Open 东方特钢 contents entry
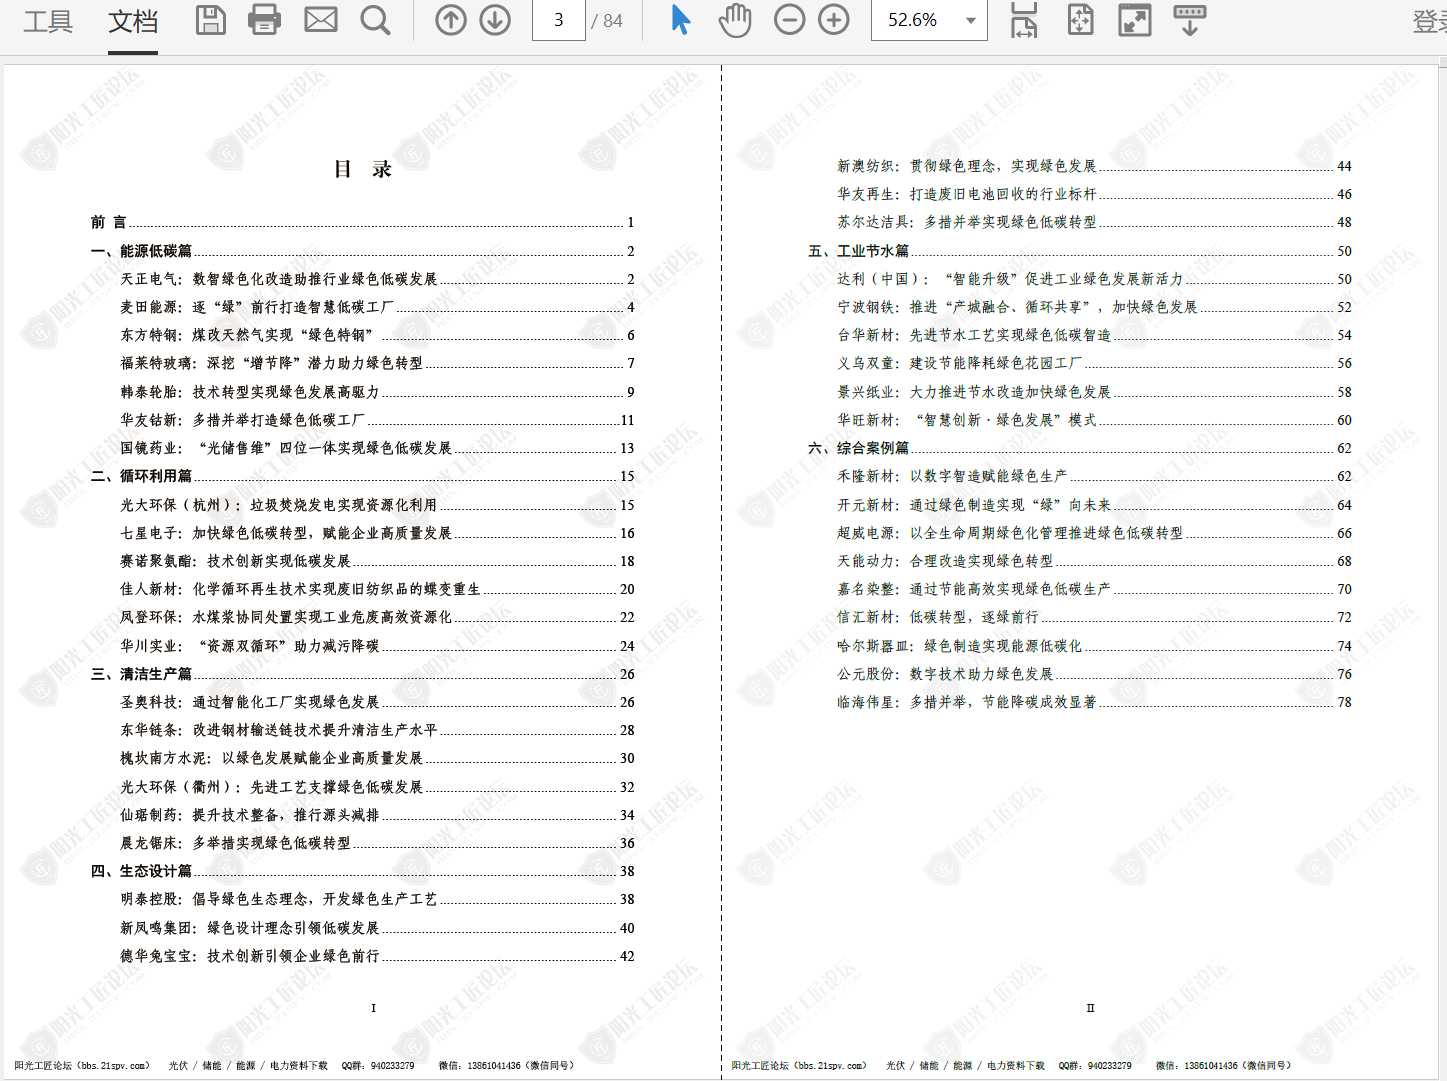 [377, 335]
